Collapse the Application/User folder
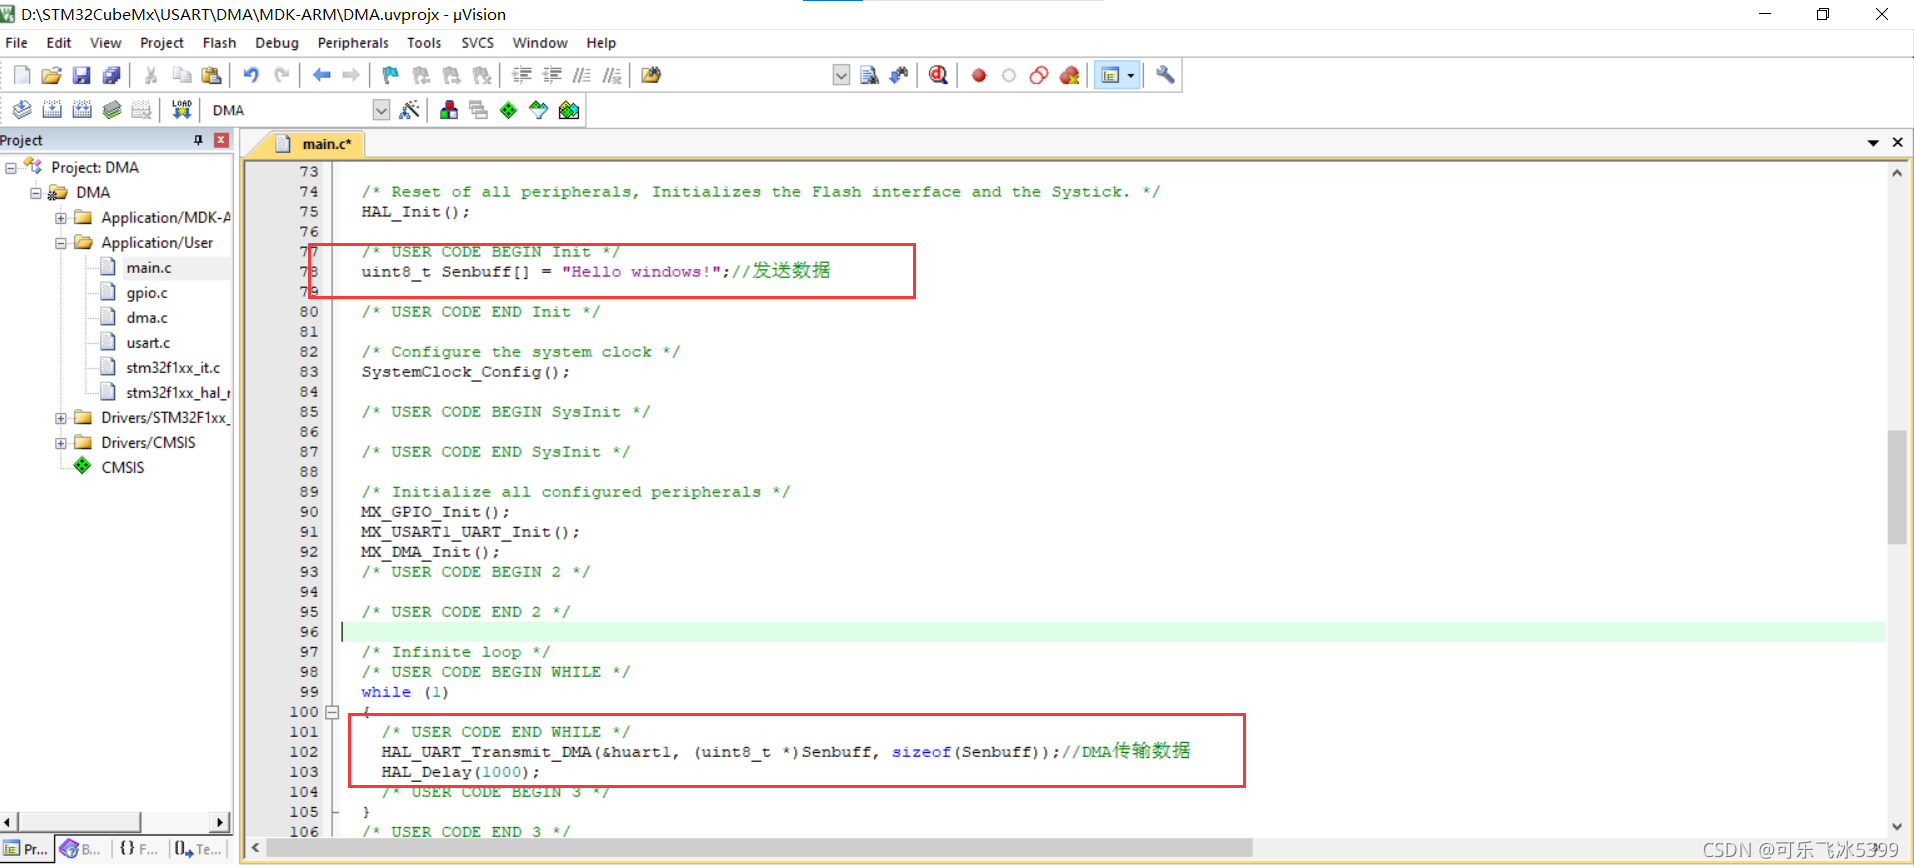Image resolution: width=1914 pixels, height=868 pixels. pyautogui.click(x=61, y=243)
